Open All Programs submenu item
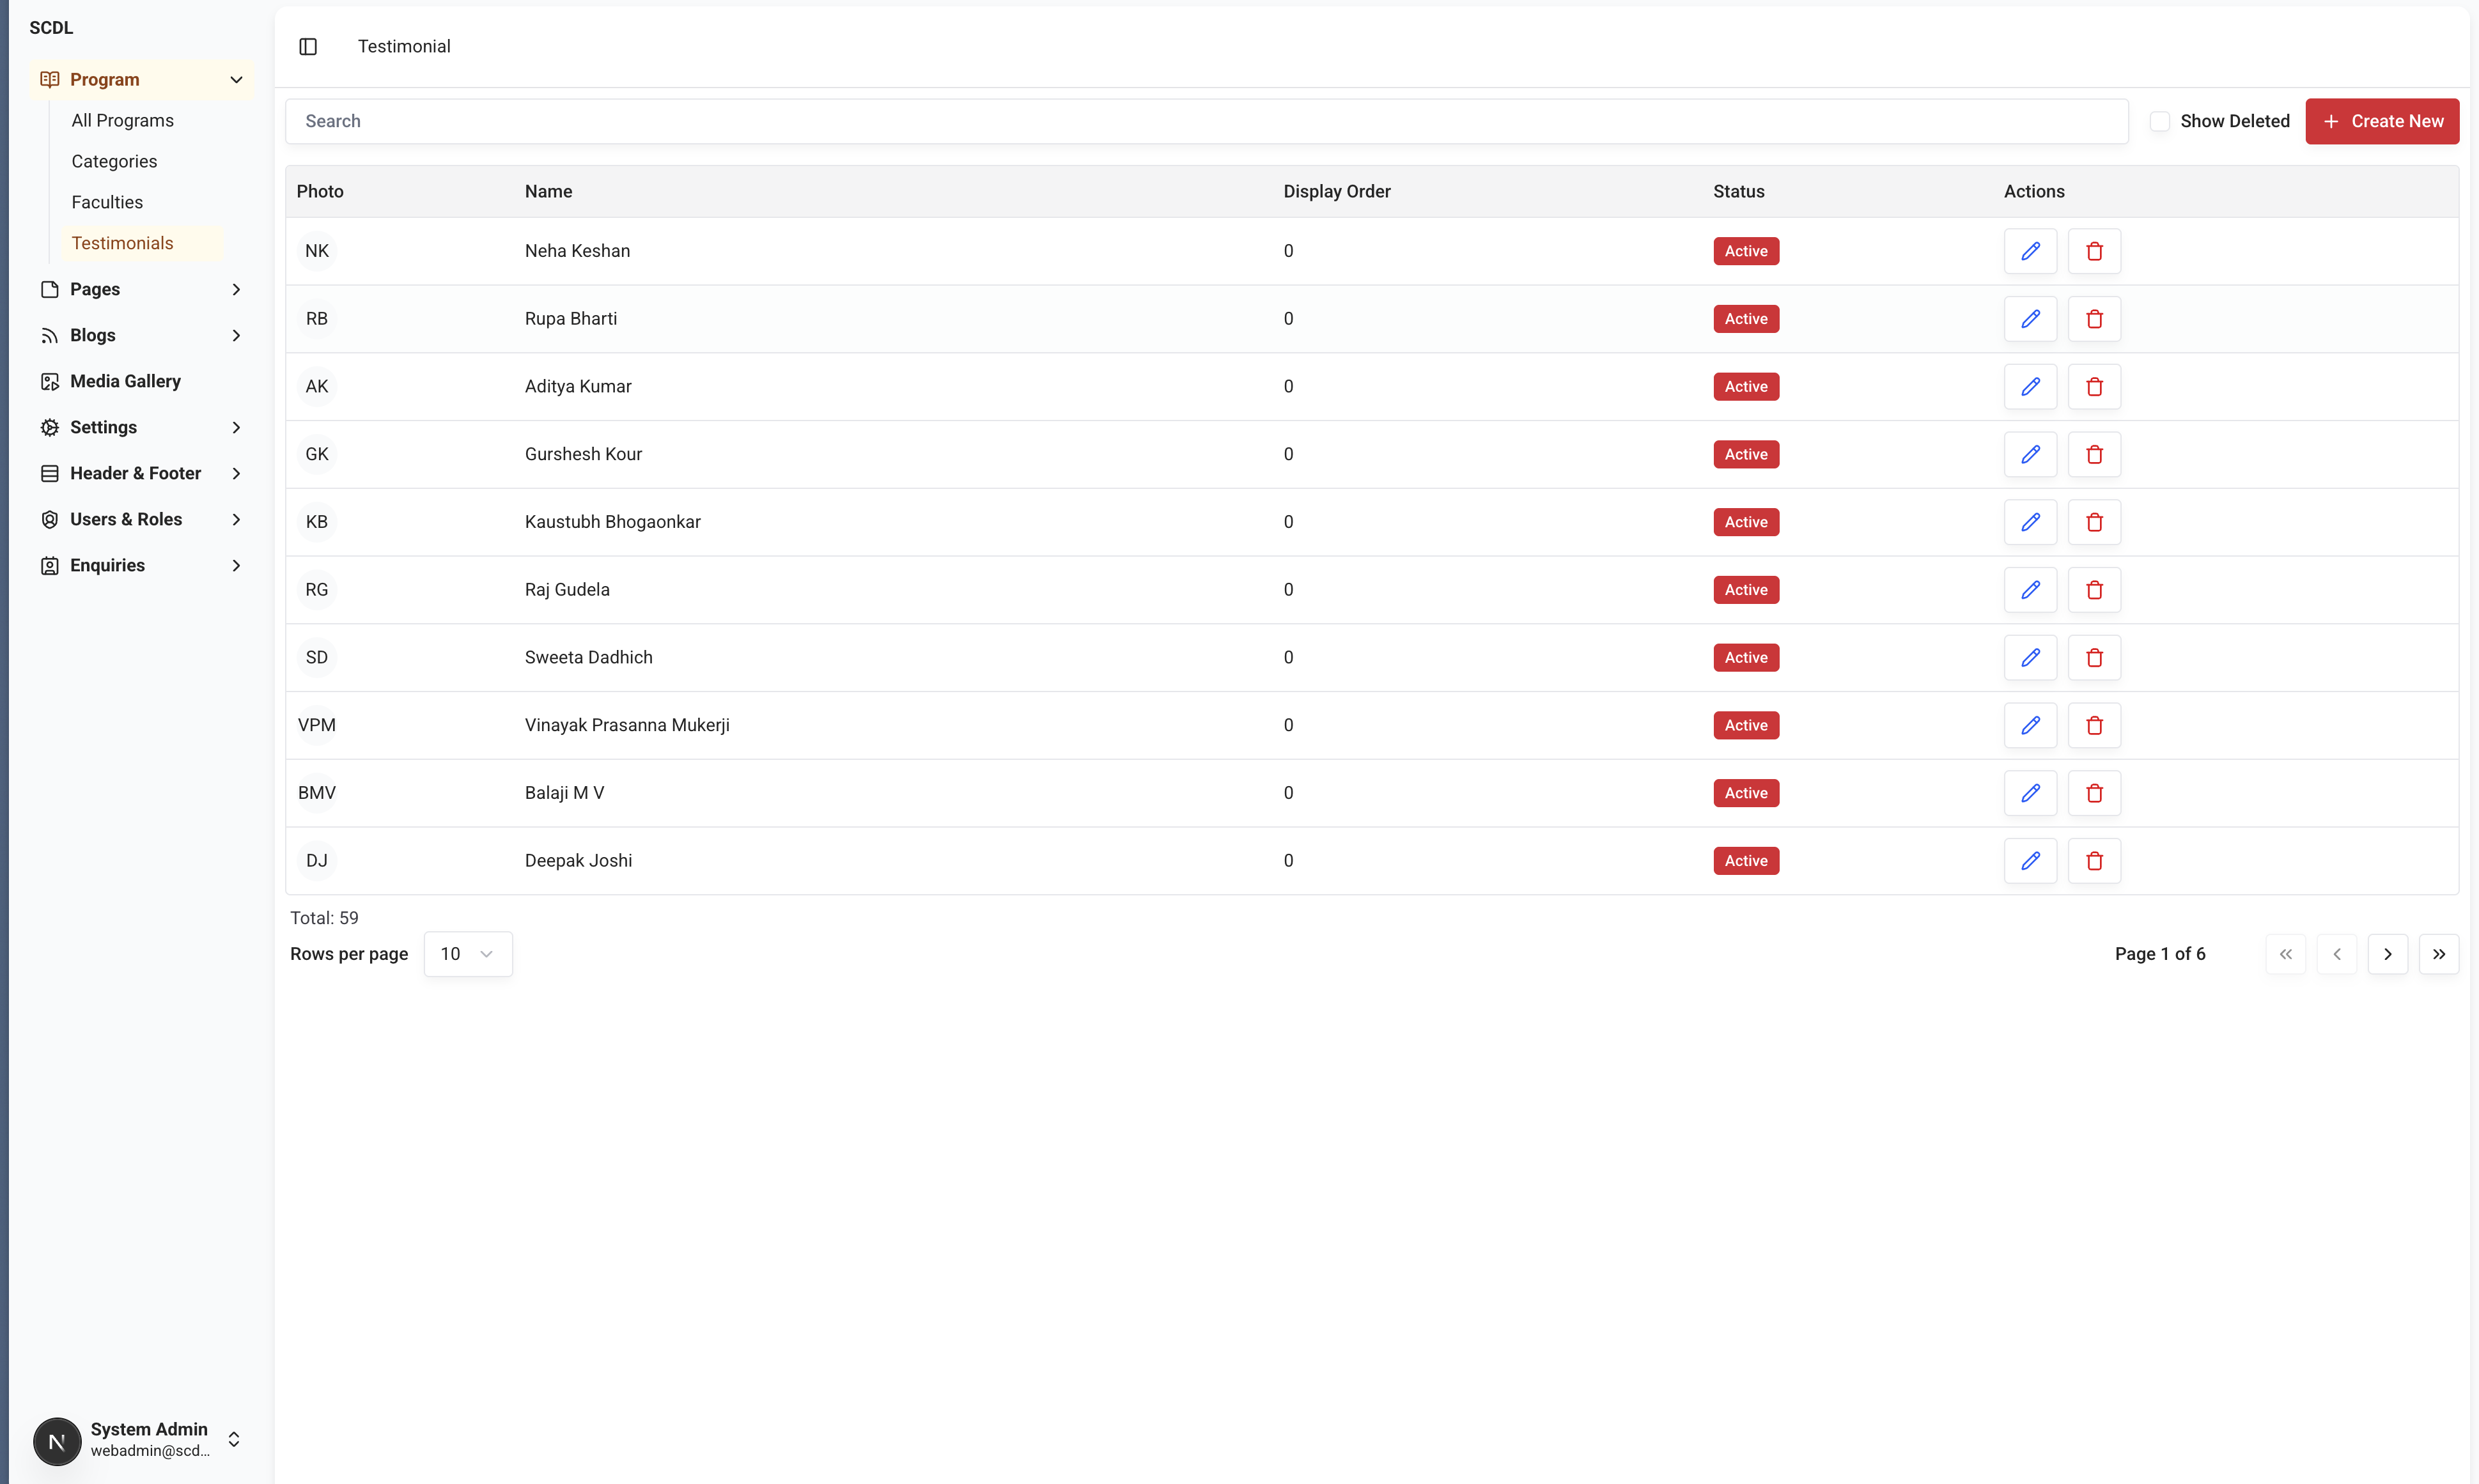Screen dimensions: 2479x1484 (122, 120)
